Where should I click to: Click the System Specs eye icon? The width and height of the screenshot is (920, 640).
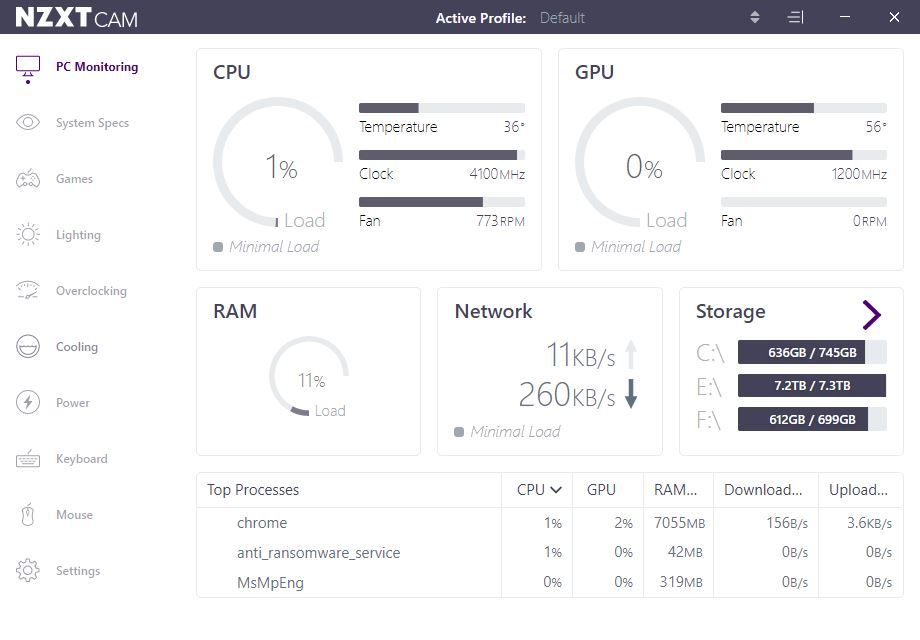pos(28,123)
